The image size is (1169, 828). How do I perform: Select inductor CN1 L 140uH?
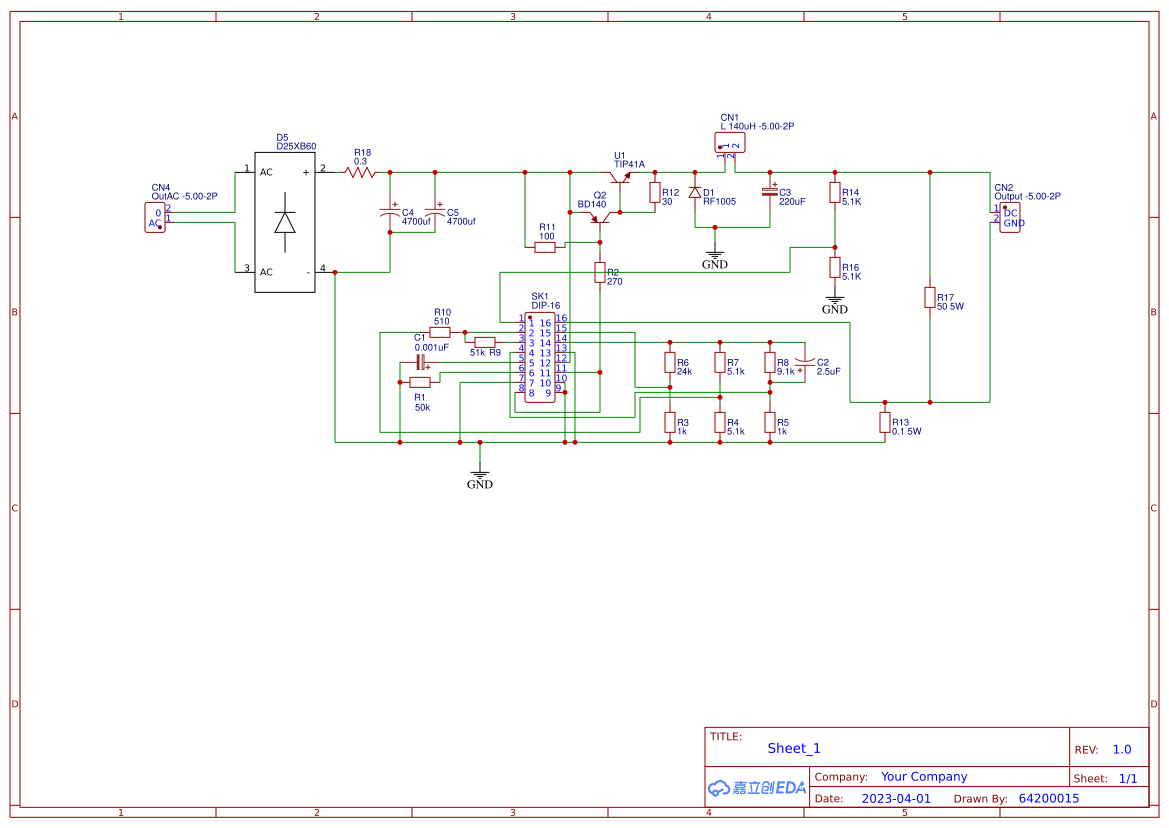729,143
